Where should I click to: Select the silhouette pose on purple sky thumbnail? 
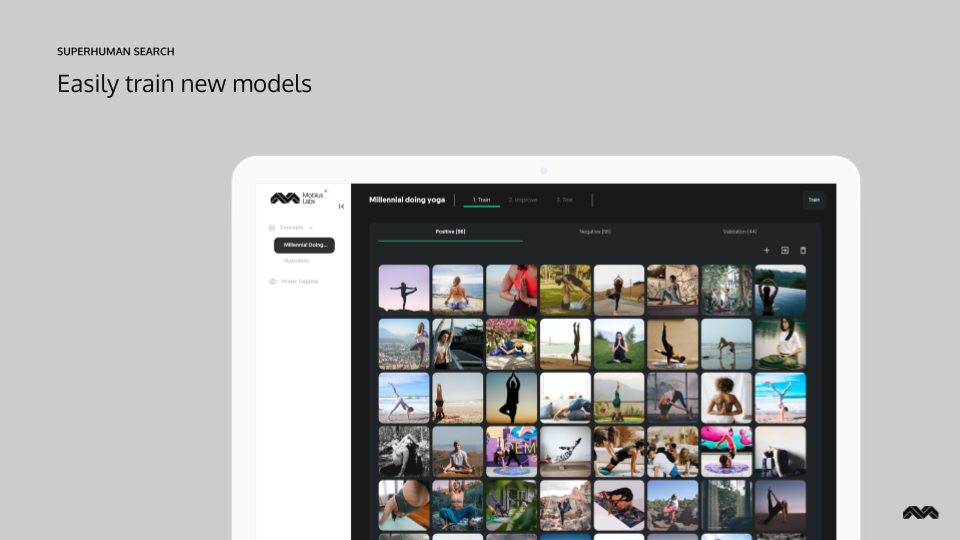(404, 290)
